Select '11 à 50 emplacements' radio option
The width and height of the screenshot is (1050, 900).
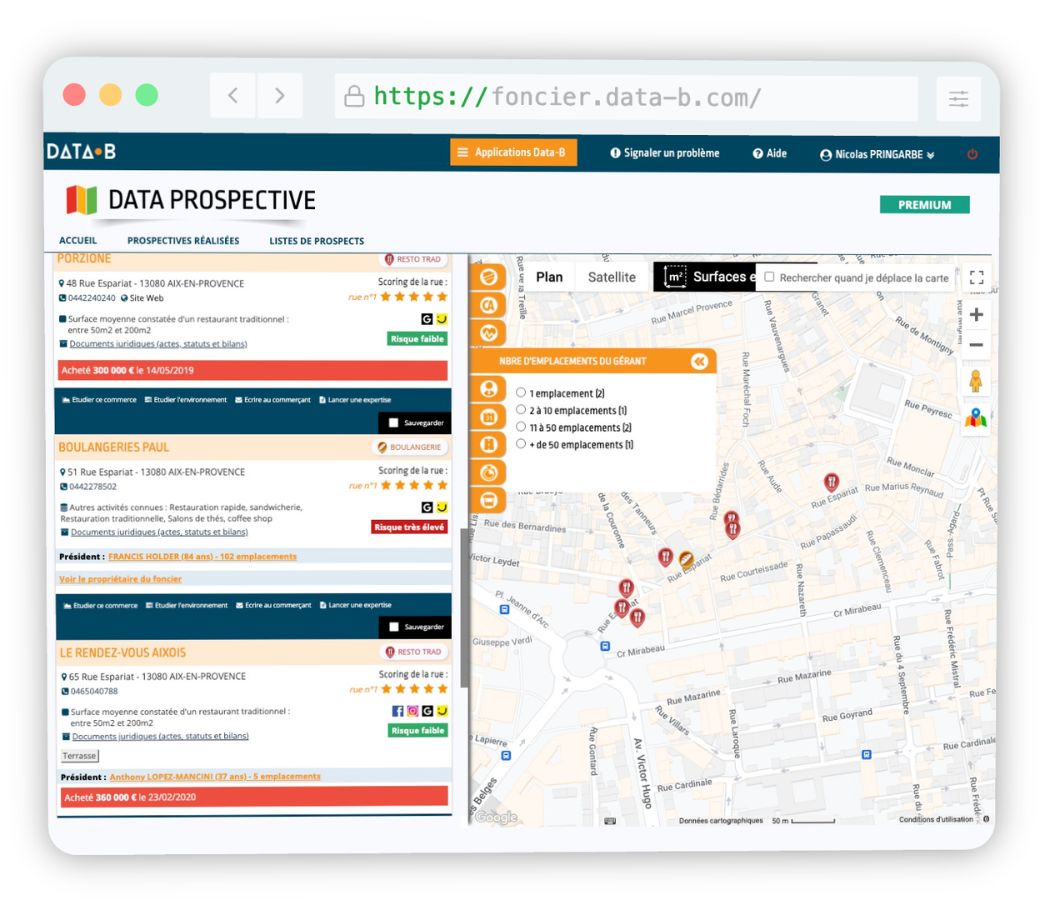[520, 427]
